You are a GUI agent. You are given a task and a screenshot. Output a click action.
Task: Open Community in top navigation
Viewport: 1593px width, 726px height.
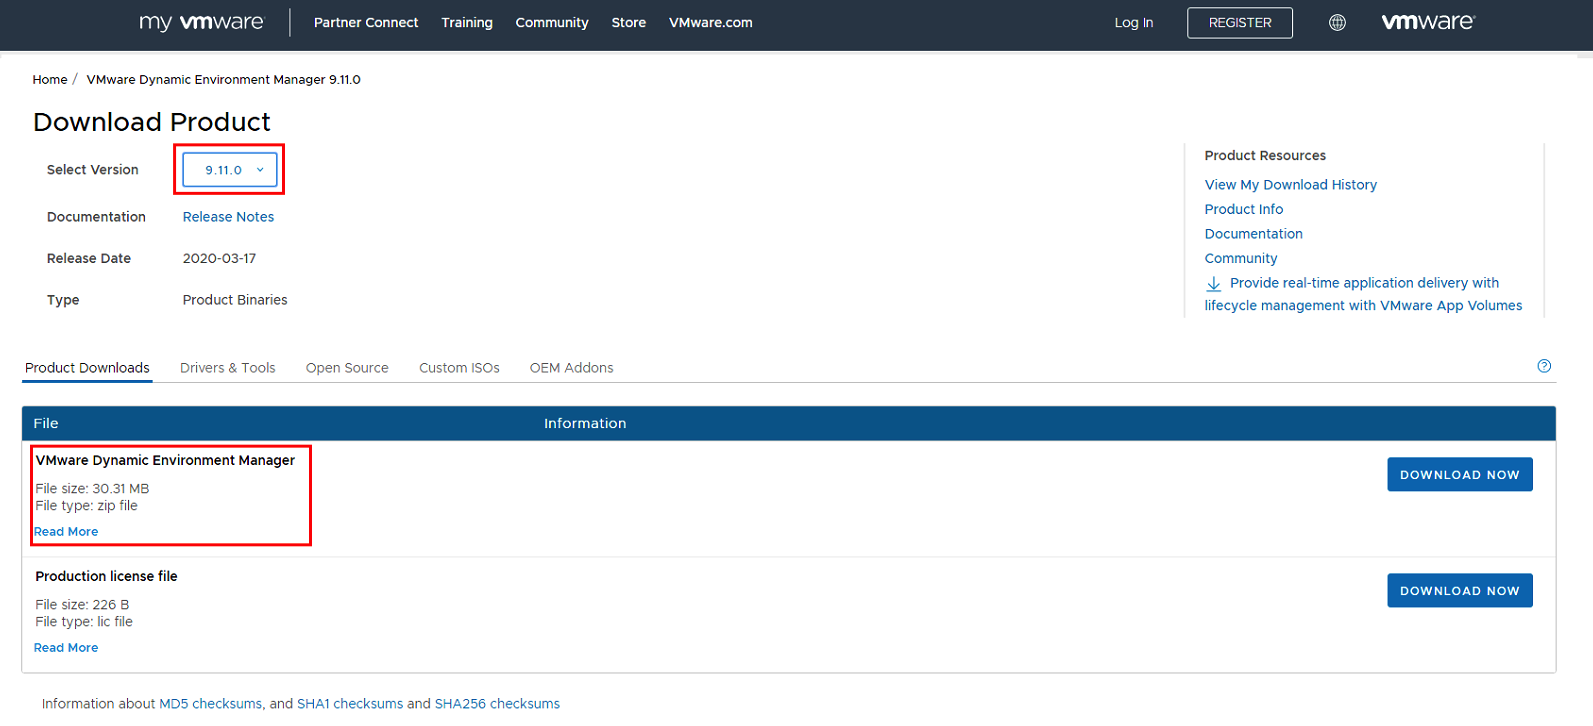pyautogui.click(x=552, y=22)
